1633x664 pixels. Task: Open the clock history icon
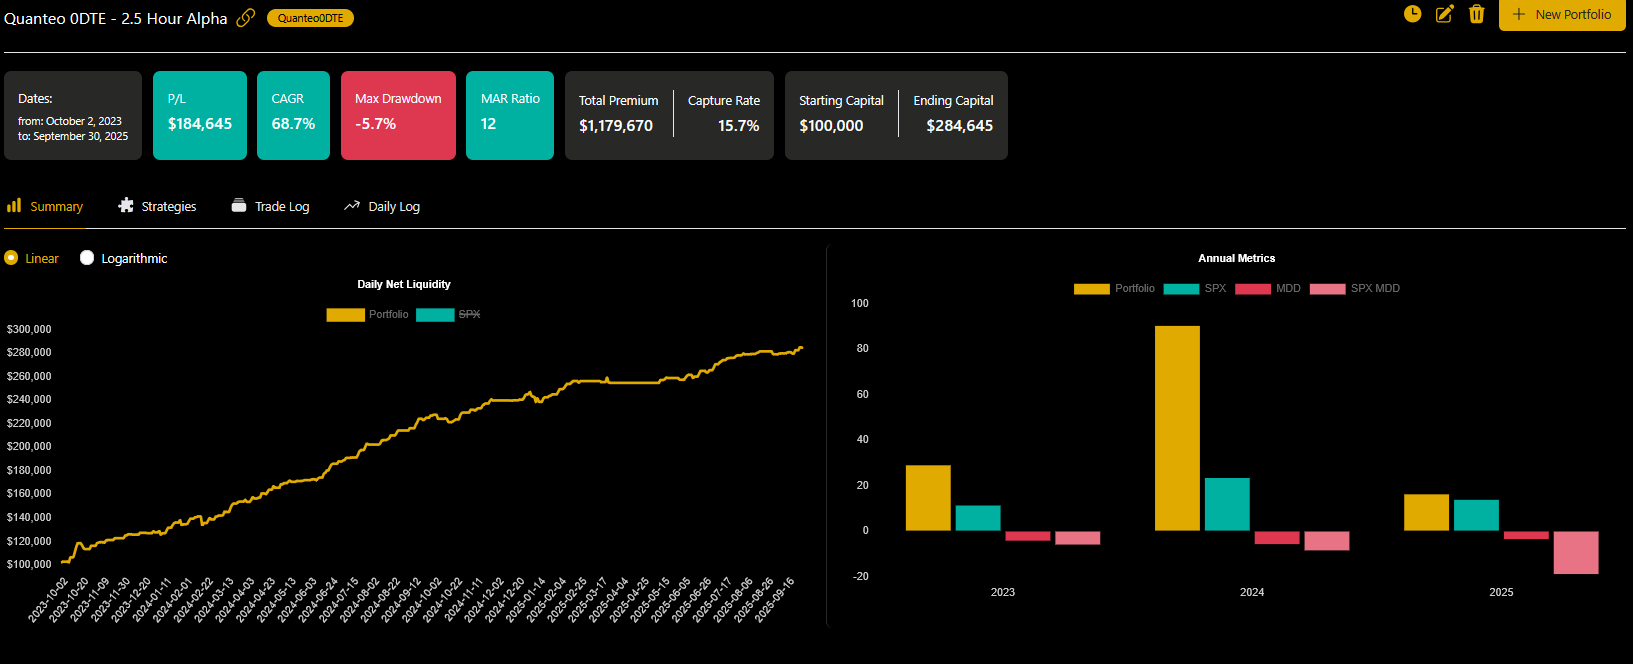(x=1412, y=14)
